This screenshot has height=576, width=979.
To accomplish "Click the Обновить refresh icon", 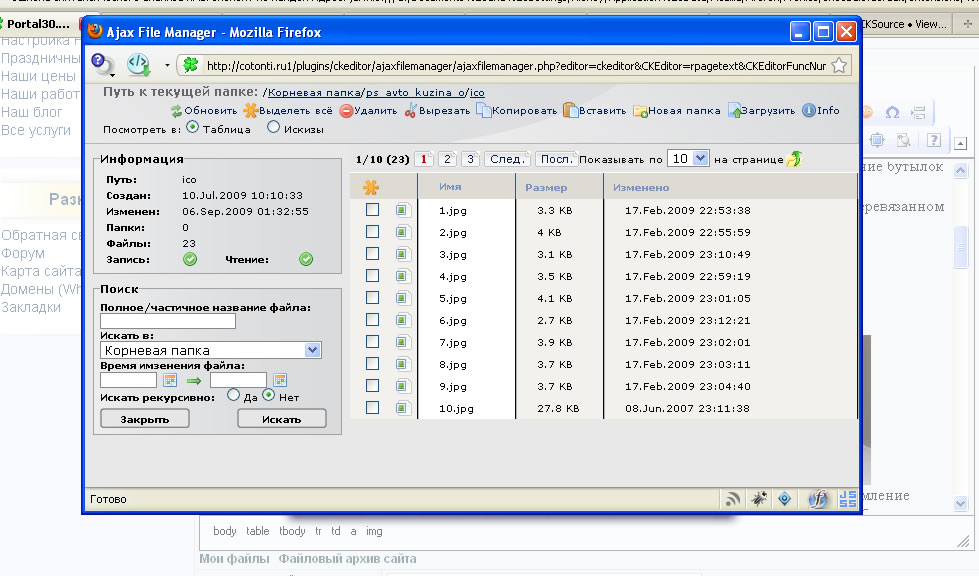I will [x=177, y=111].
